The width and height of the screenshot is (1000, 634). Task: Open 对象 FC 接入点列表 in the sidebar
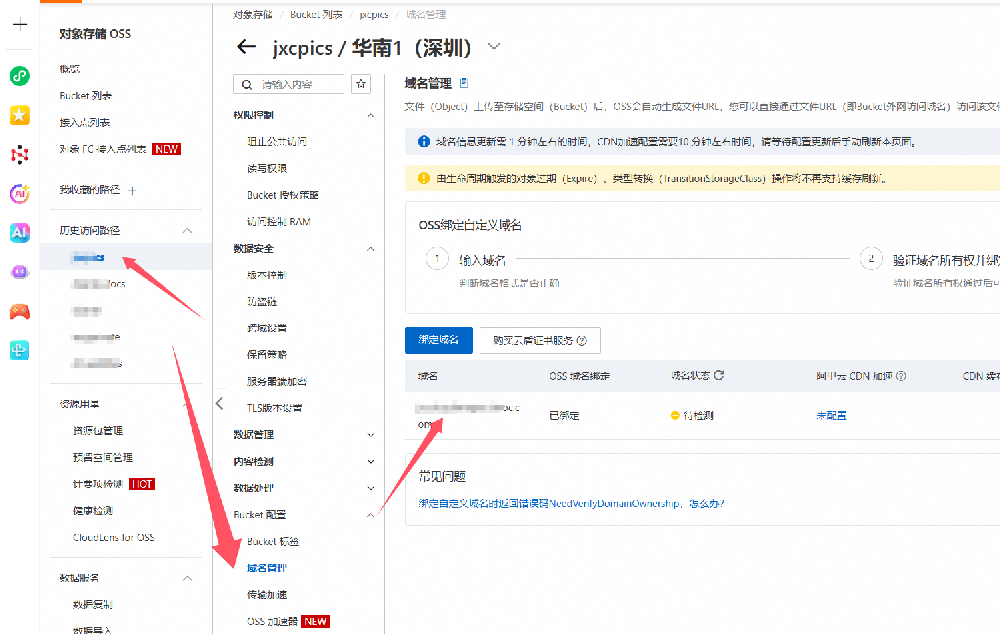pyautogui.click(x=103, y=149)
